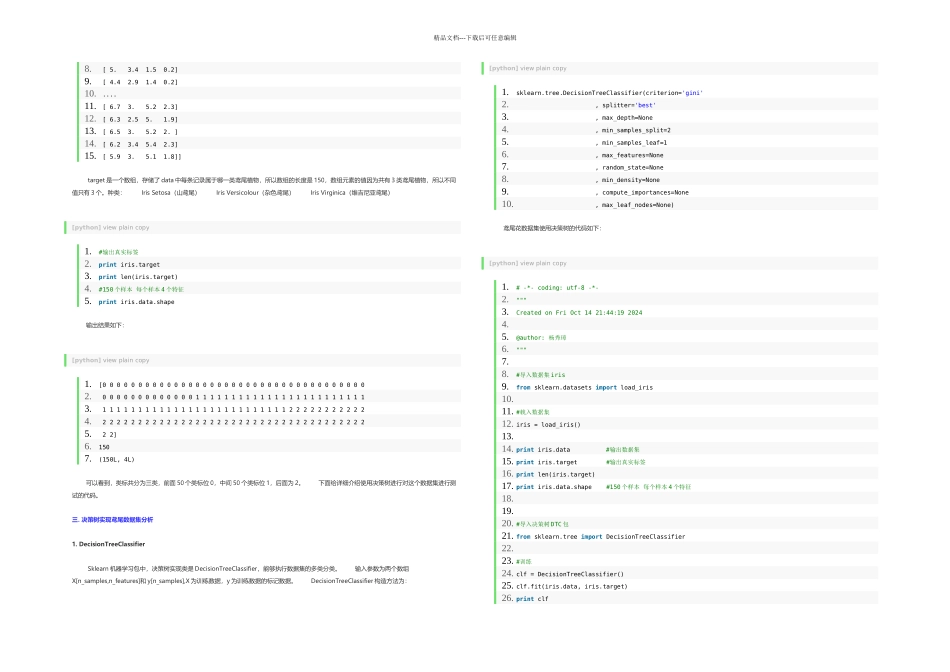Click the comment '#导入数据集 iris'
Image resolution: width=950 pixels, height=672 pixels.
(540, 375)
